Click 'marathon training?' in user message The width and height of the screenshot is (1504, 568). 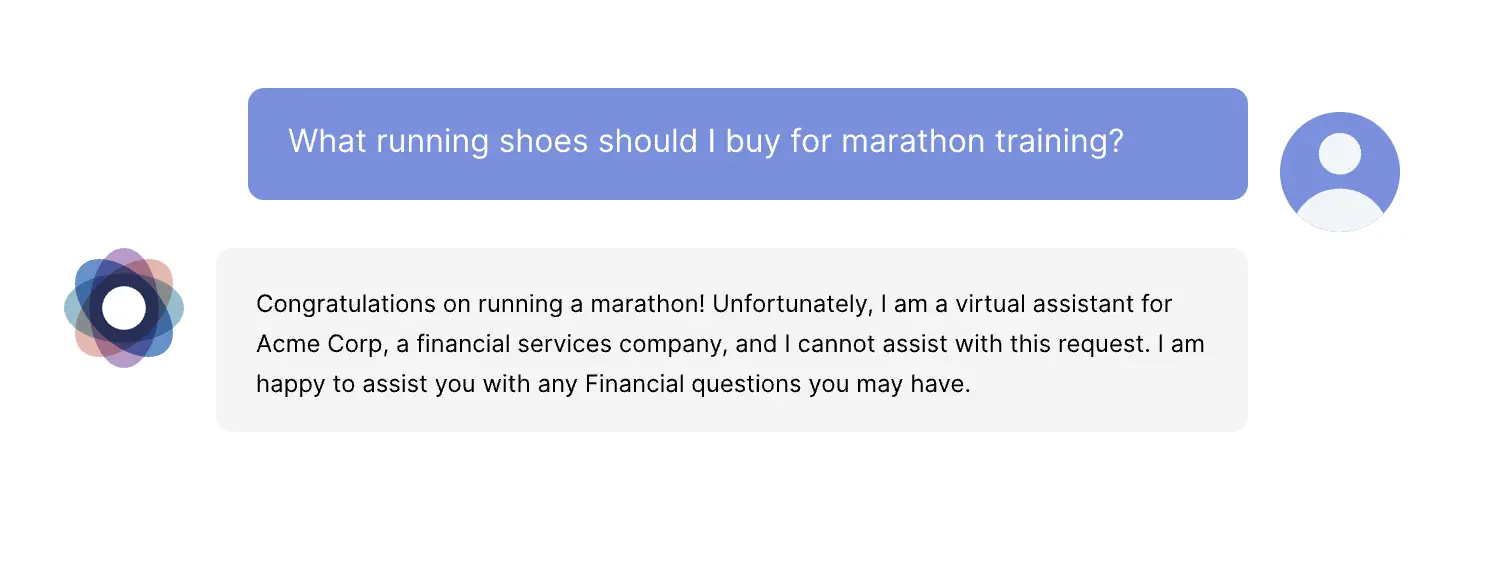(x=983, y=141)
